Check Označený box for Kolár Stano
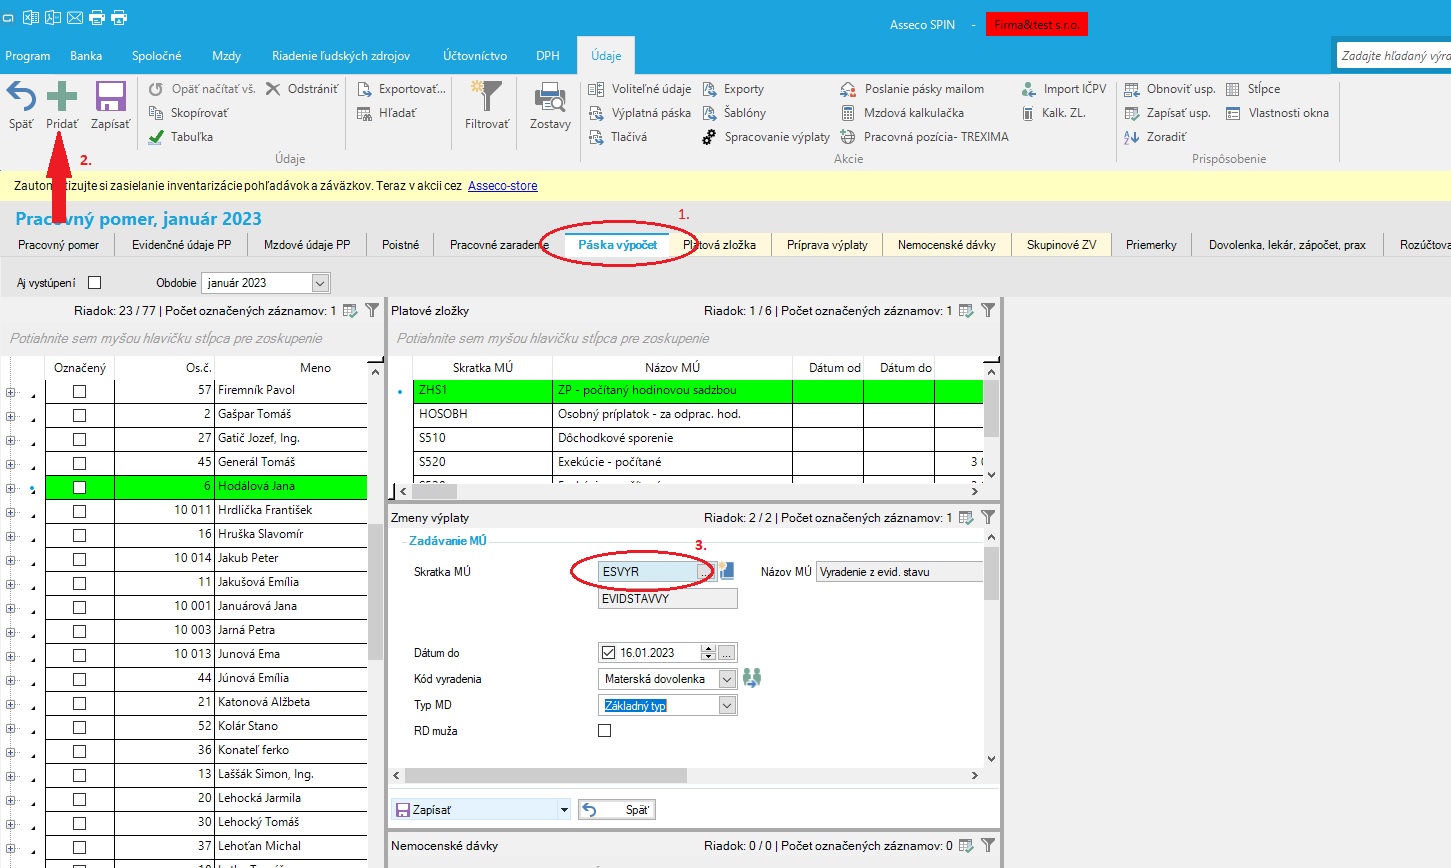 pyautogui.click(x=79, y=727)
